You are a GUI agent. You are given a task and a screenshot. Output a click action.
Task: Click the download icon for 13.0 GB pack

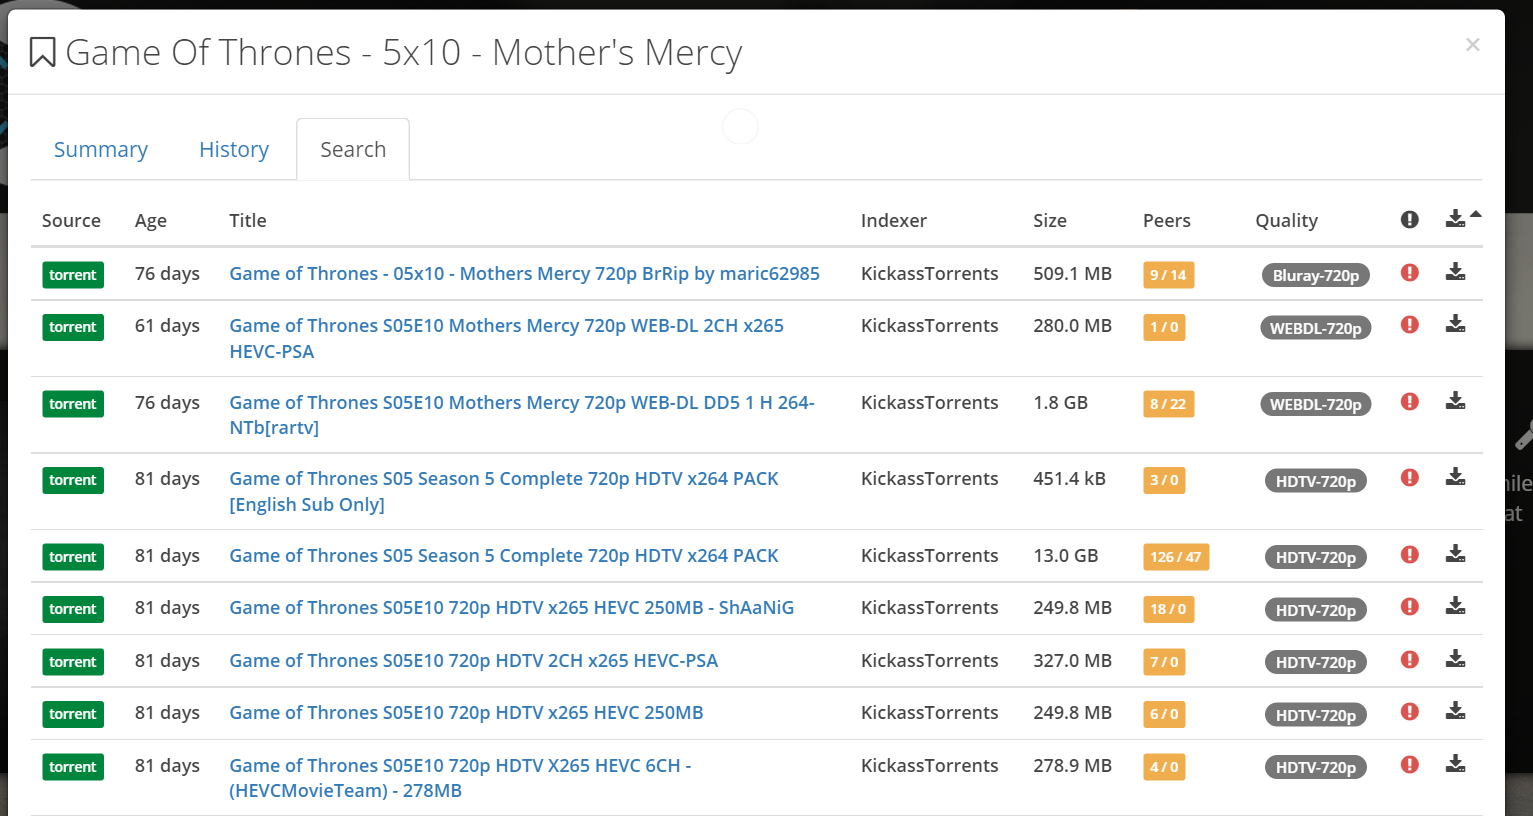(1455, 554)
